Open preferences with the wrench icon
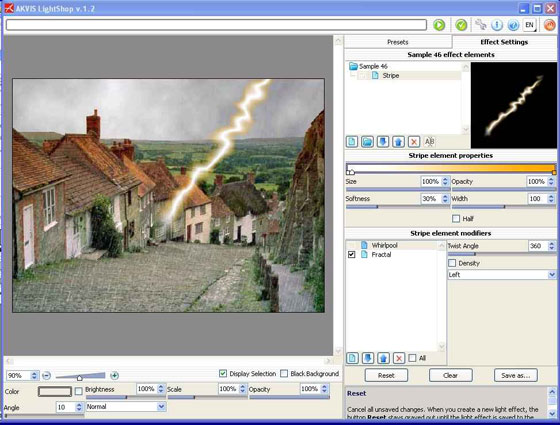This screenshot has height=425, width=560. 481,25
